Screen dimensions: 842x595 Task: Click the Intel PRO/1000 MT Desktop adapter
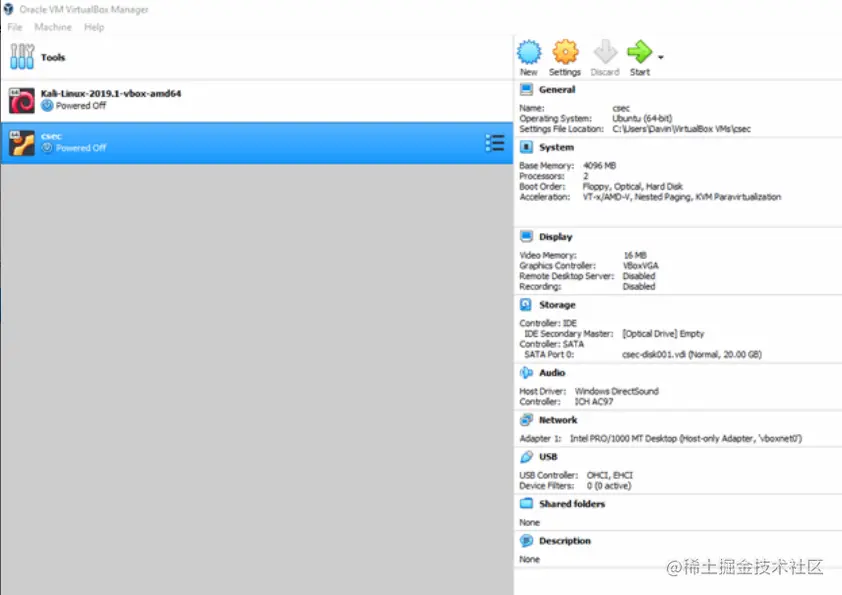pyautogui.click(x=686, y=439)
